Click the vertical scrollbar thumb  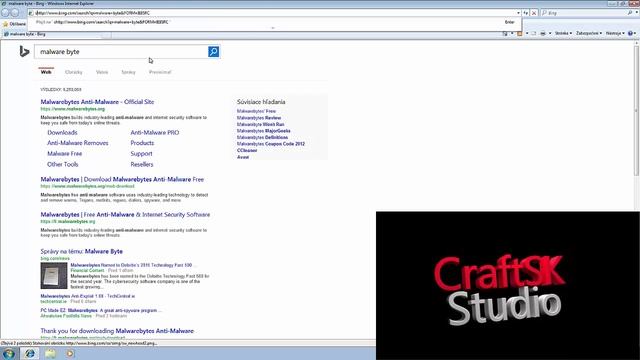coord(636,110)
